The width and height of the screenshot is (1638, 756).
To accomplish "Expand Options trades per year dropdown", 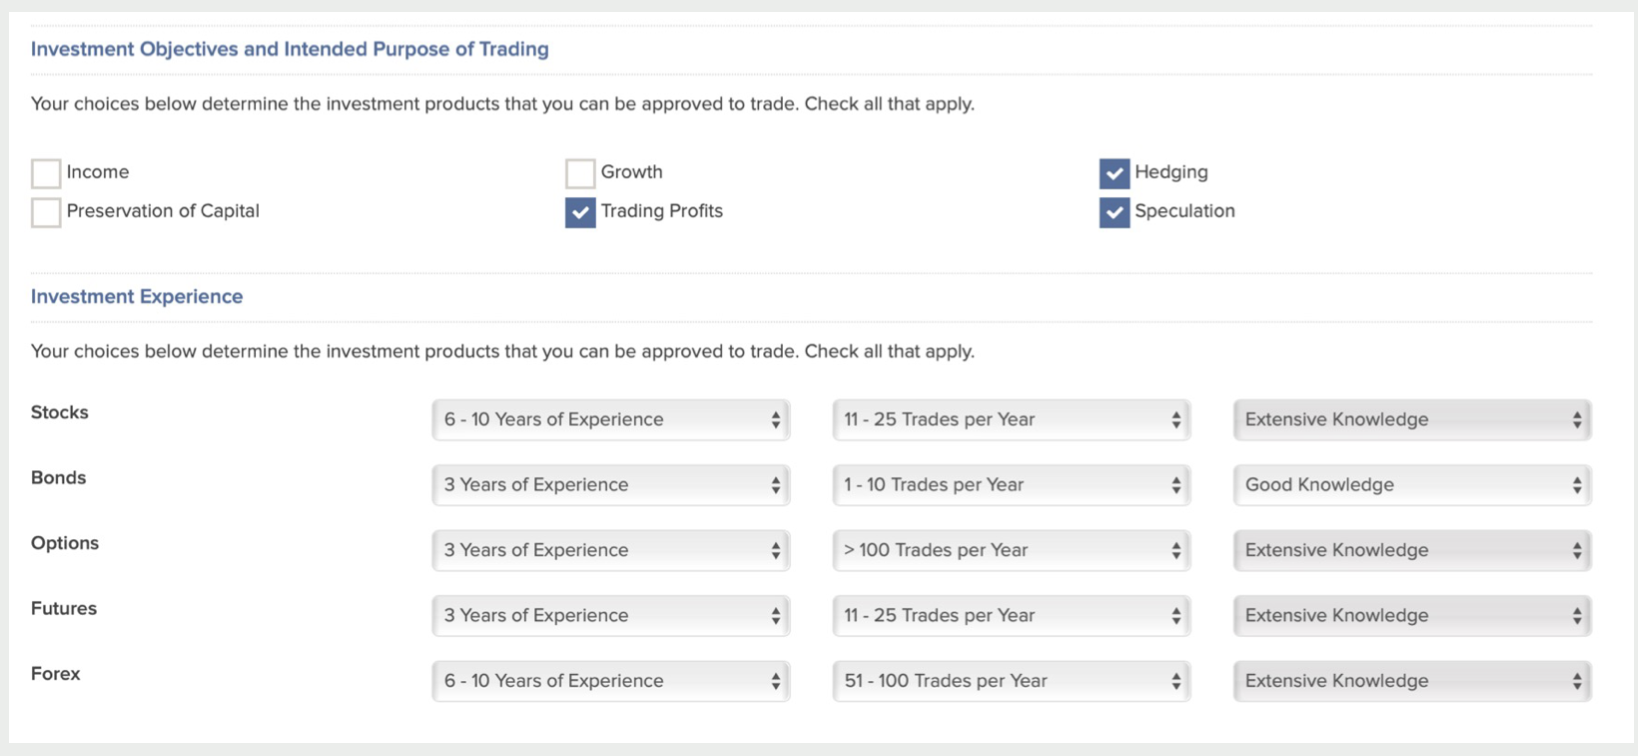I will [x=1011, y=551].
